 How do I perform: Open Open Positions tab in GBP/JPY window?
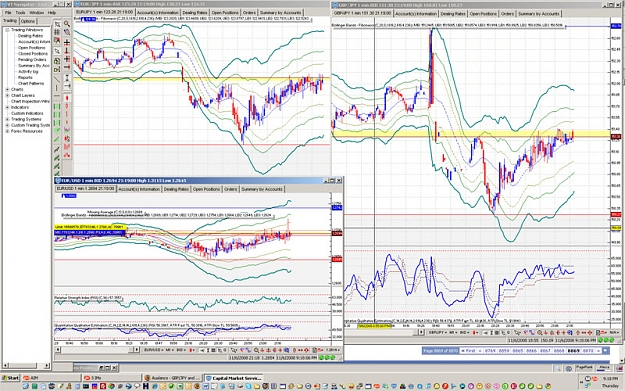pos(483,14)
